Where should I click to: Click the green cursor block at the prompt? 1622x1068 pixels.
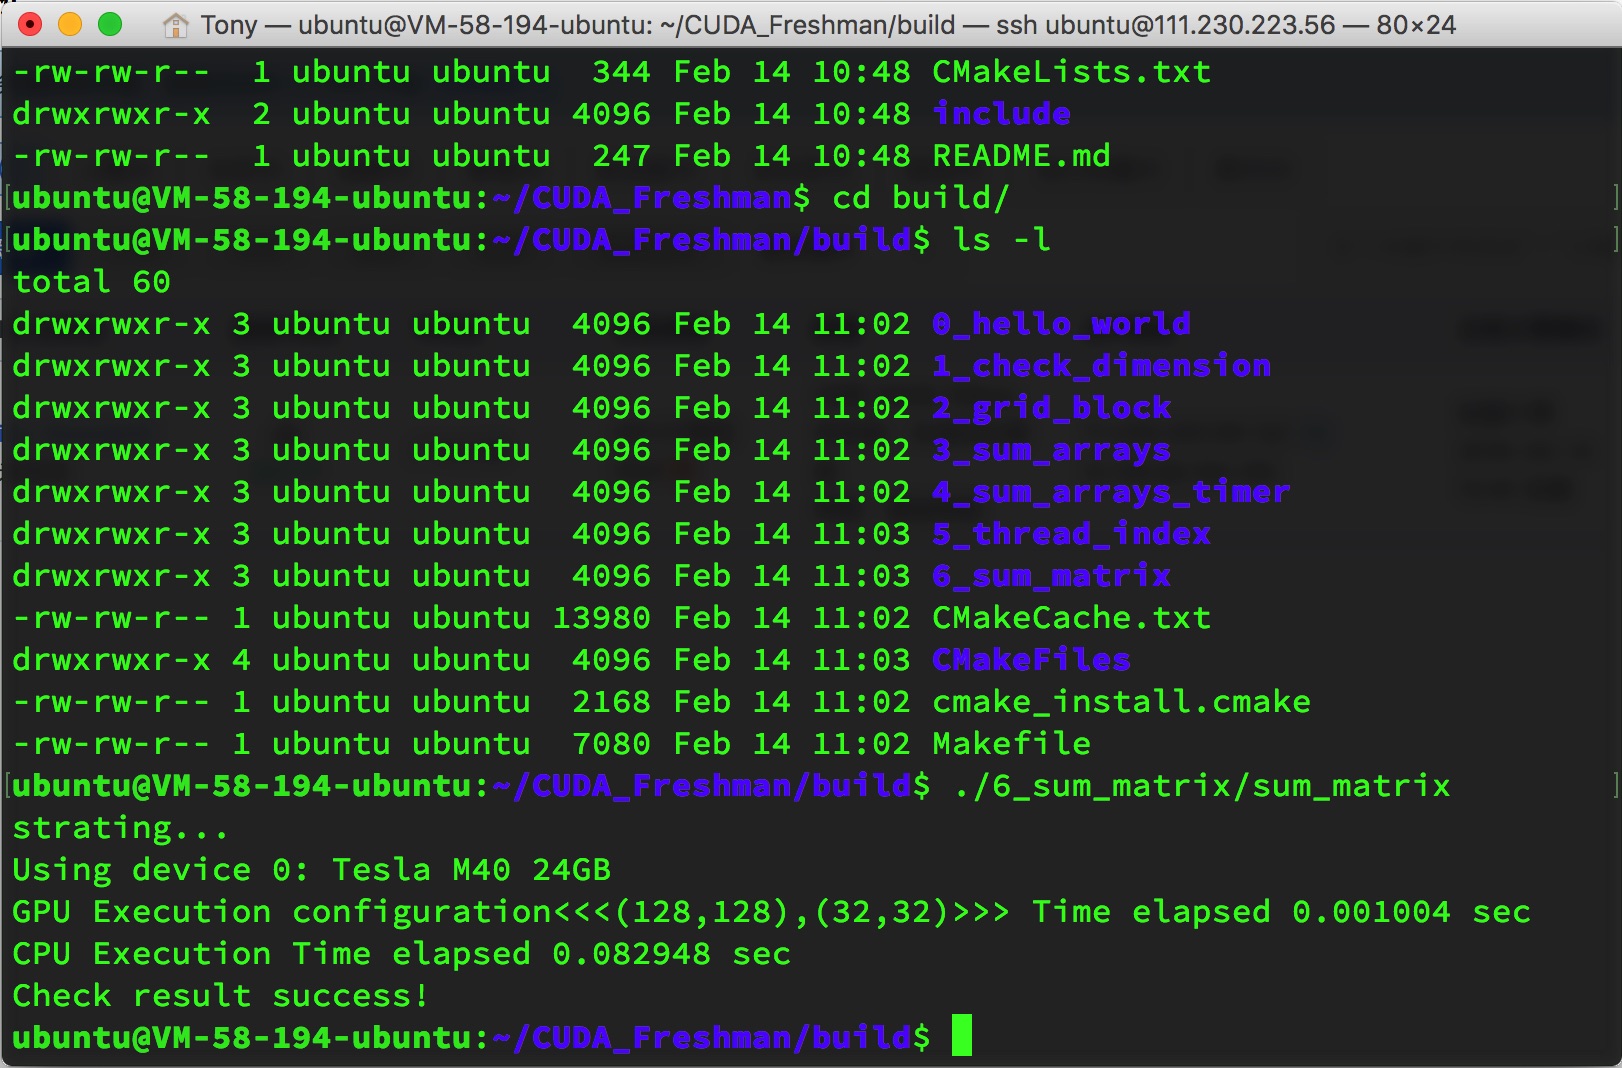[x=961, y=1036]
